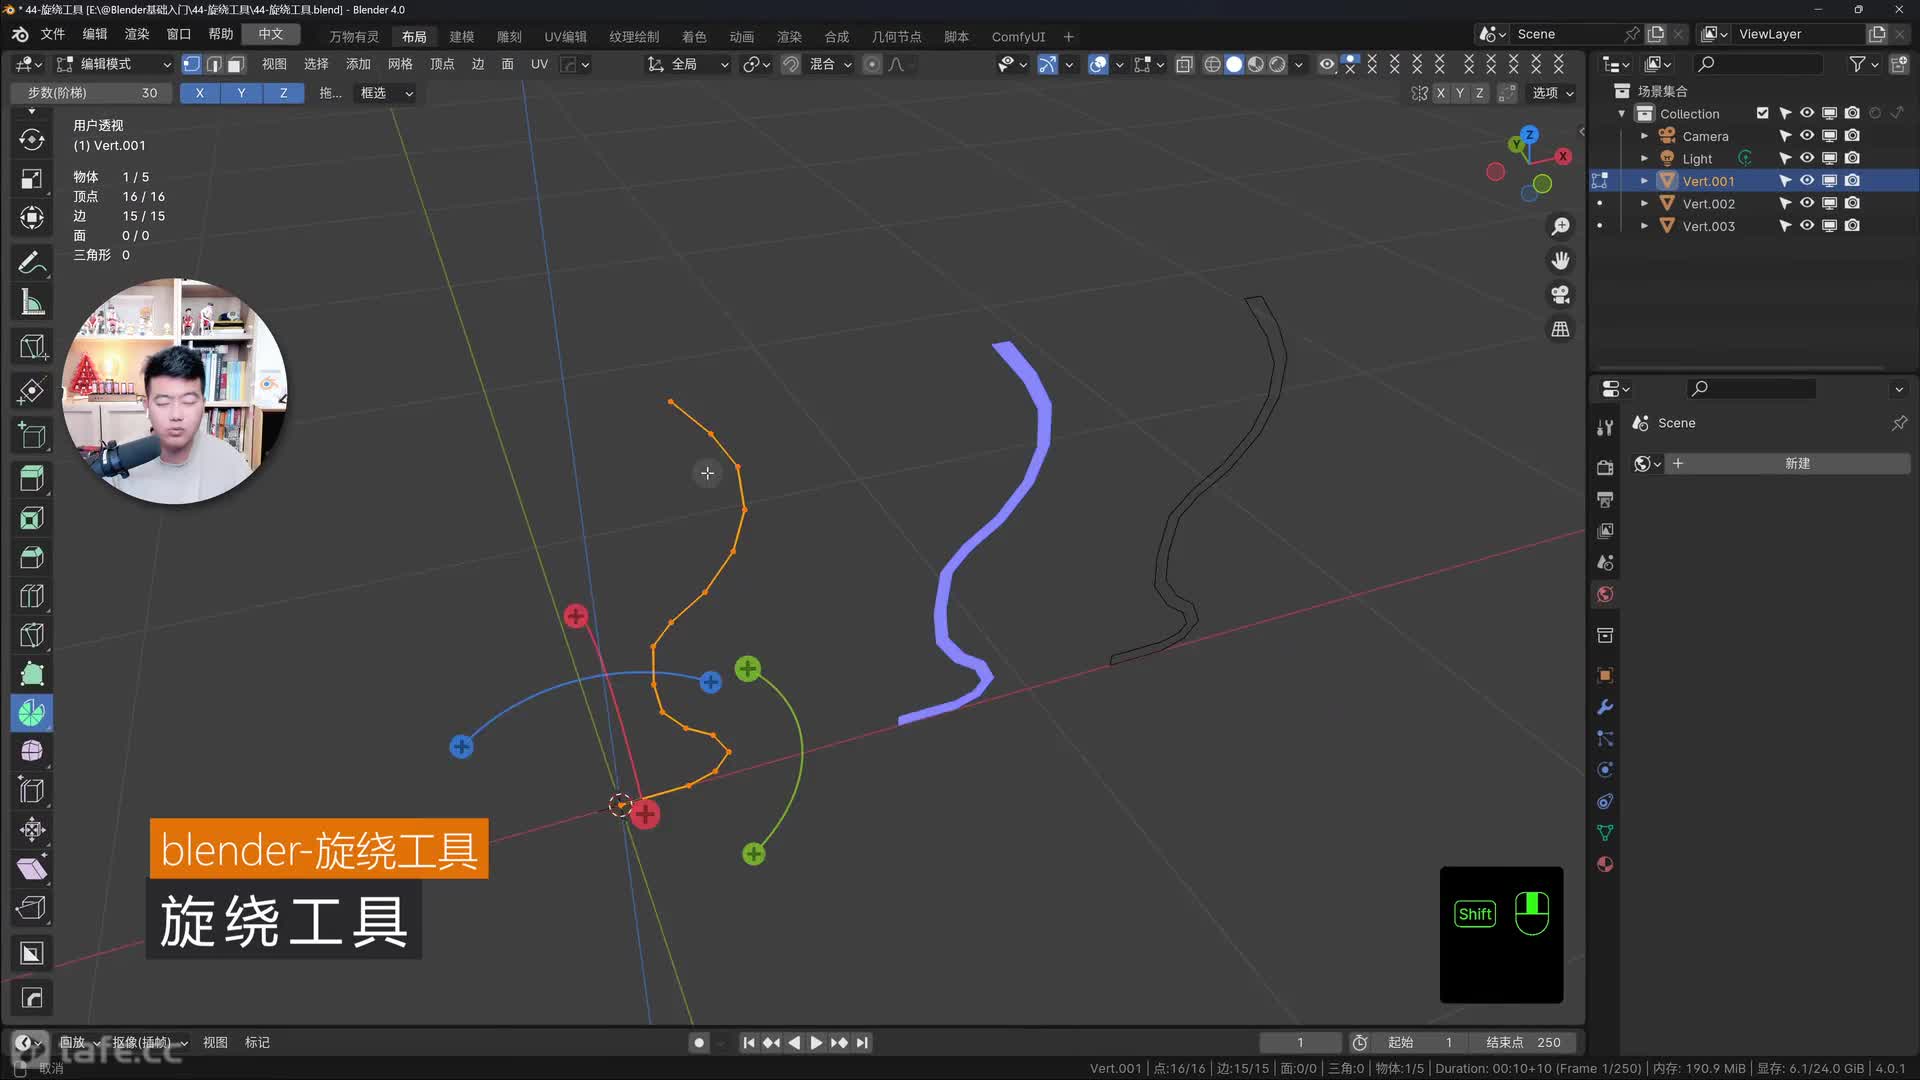Viewport: 1920px width, 1080px height.
Task: Open Material properties tab
Action: [1605, 865]
